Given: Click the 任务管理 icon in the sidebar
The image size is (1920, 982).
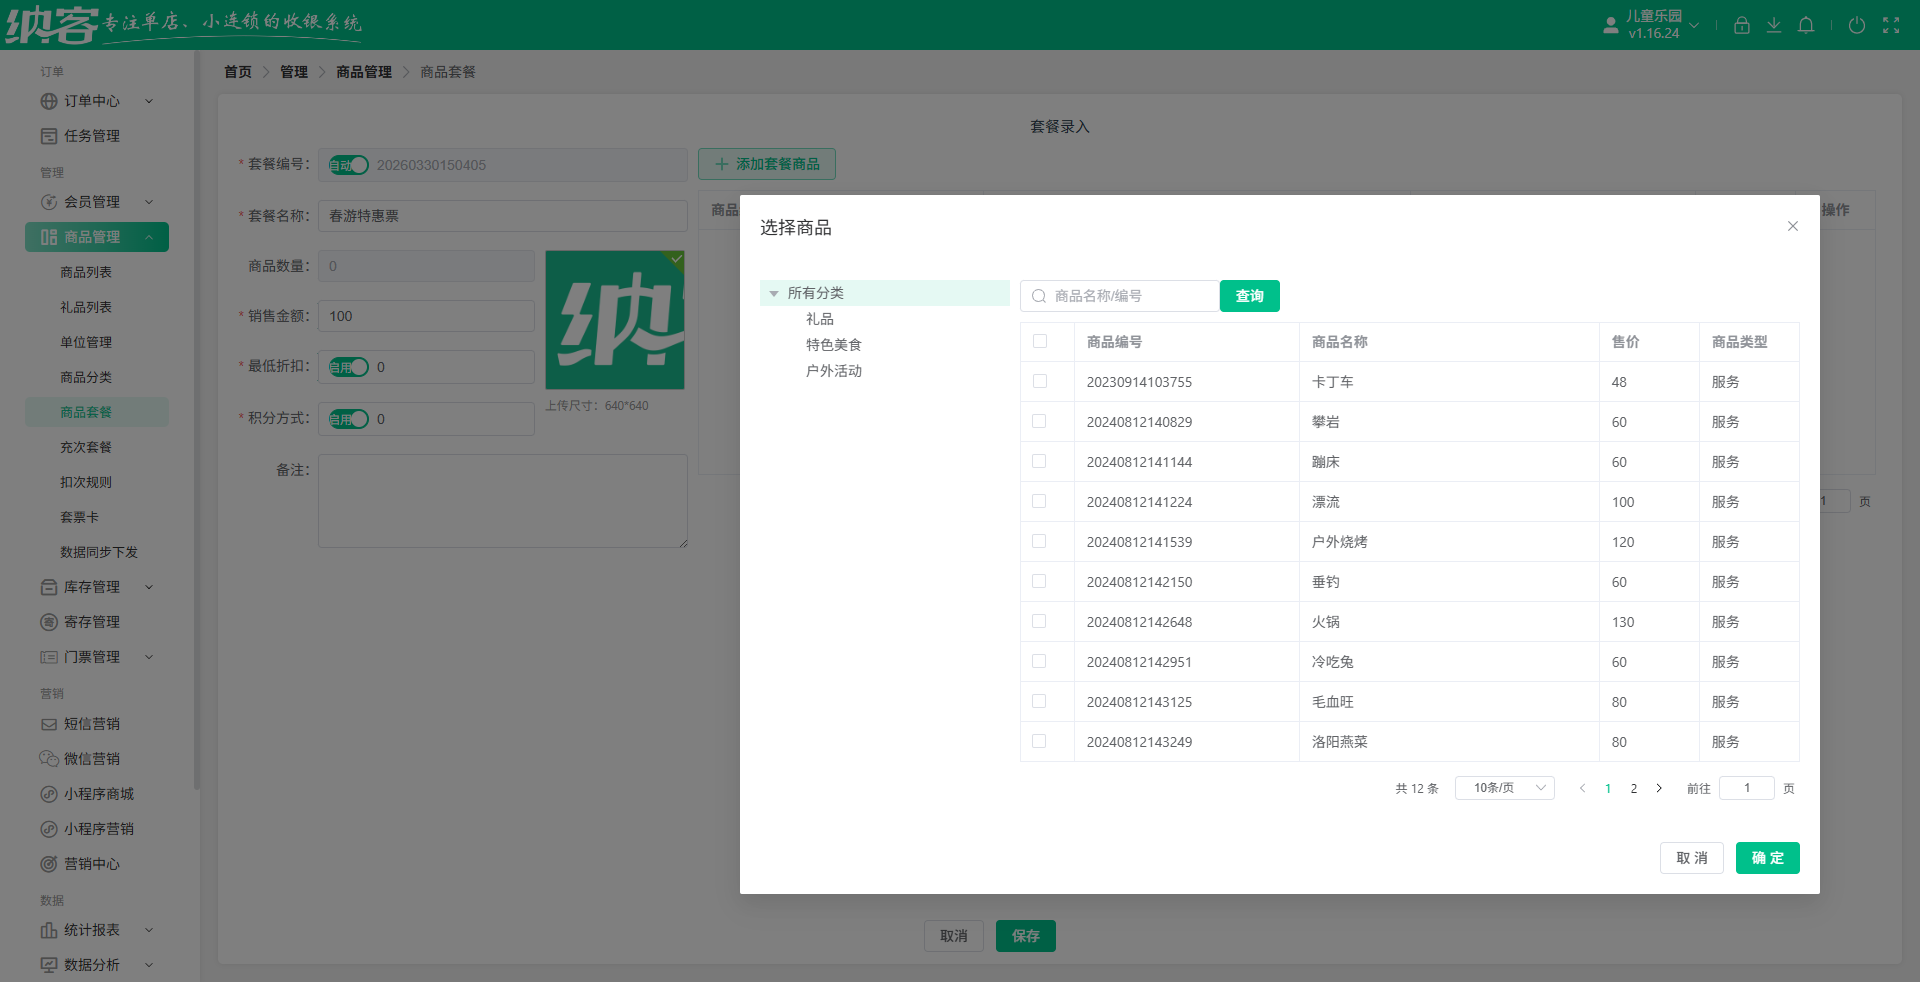Looking at the screenshot, I should pyautogui.click(x=48, y=136).
